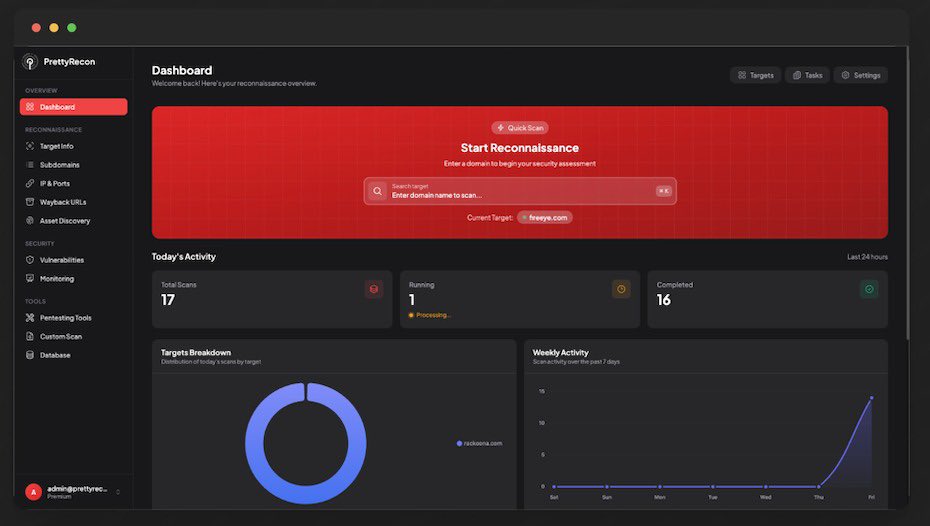Click the main page vertical scrollbar

tap(907, 193)
